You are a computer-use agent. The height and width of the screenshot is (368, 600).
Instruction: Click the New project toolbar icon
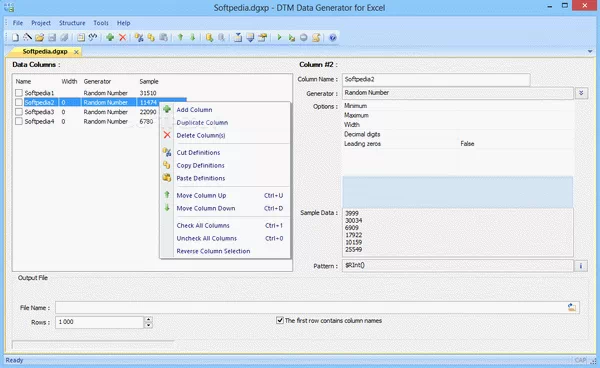click(x=15, y=37)
